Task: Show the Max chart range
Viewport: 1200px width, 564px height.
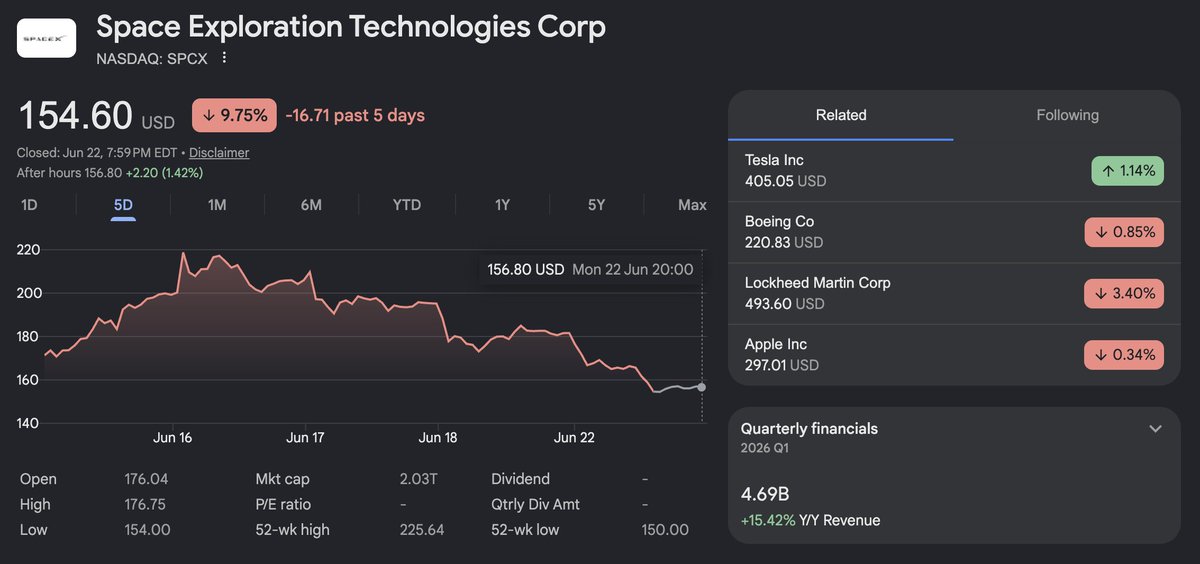Action: tap(692, 205)
